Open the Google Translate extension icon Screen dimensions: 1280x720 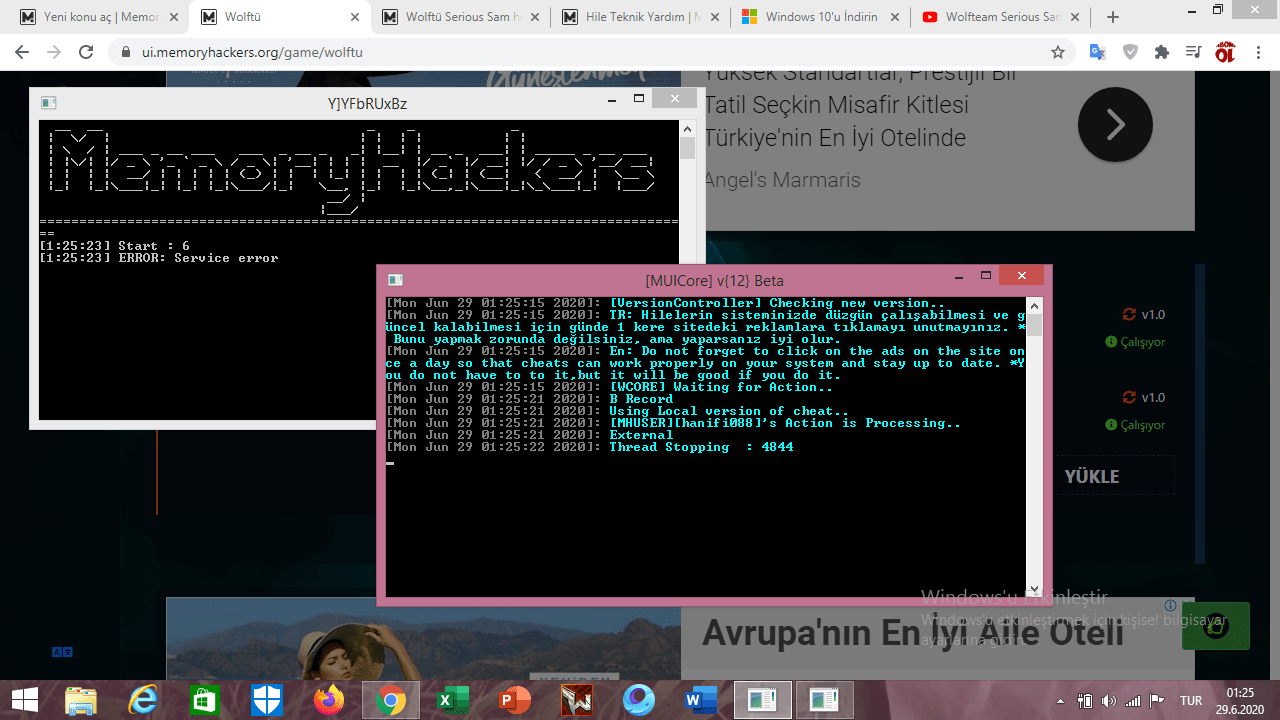click(1097, 52)
